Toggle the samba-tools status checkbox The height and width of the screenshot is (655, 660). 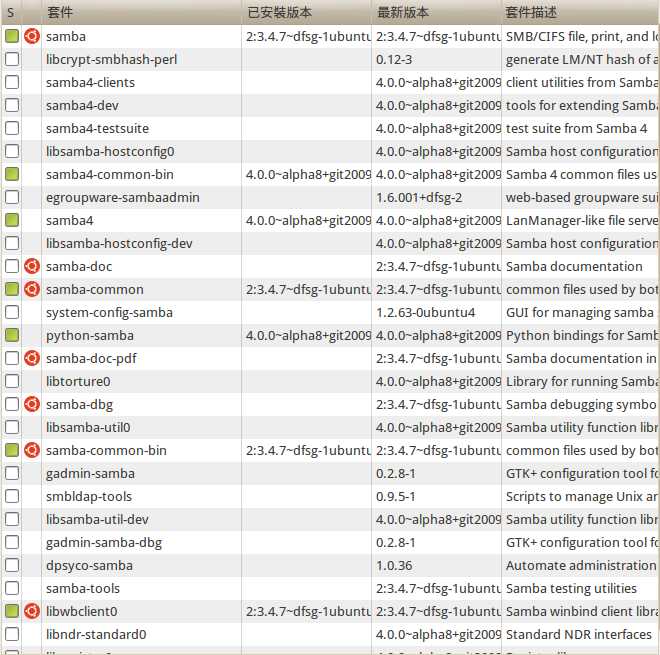(x=12, y=588)
